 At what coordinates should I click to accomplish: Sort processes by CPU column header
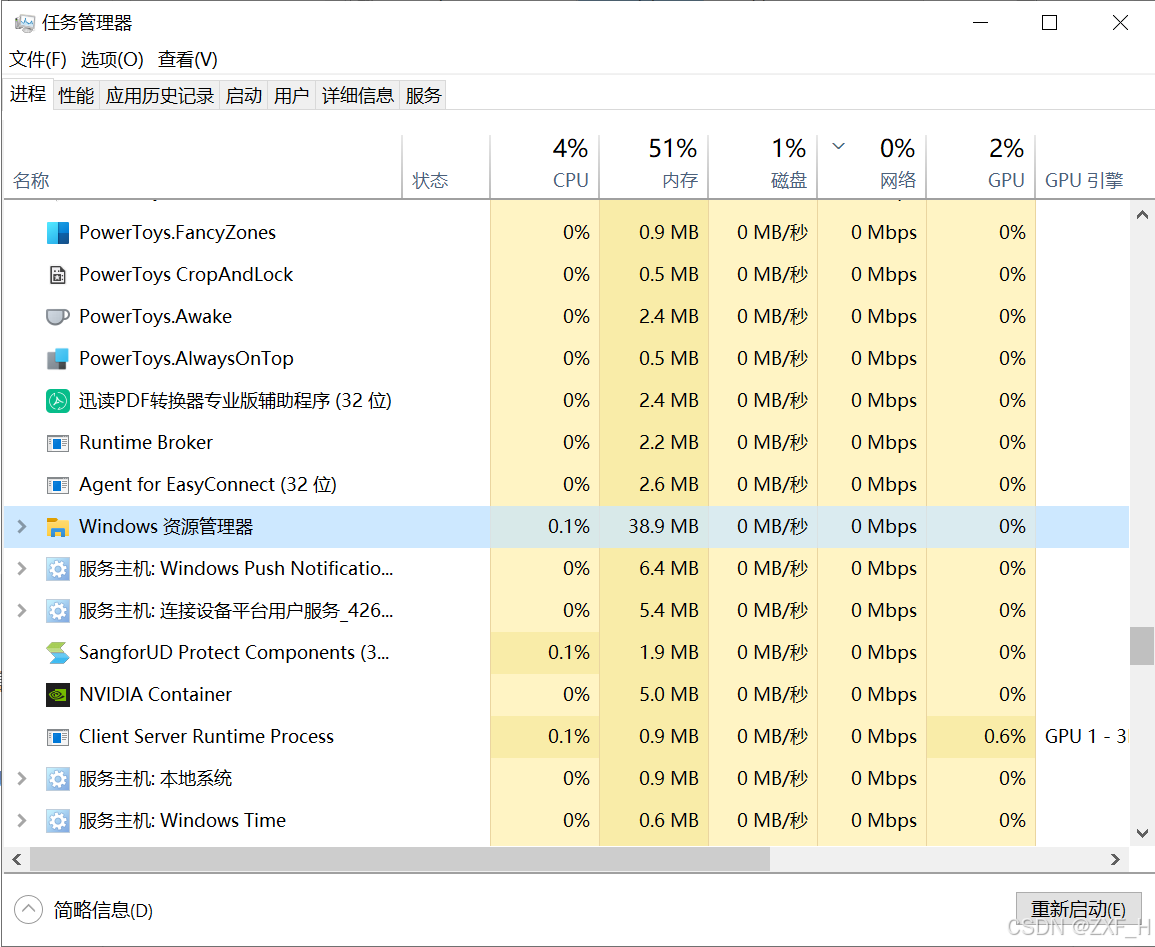tap(545, 167)
